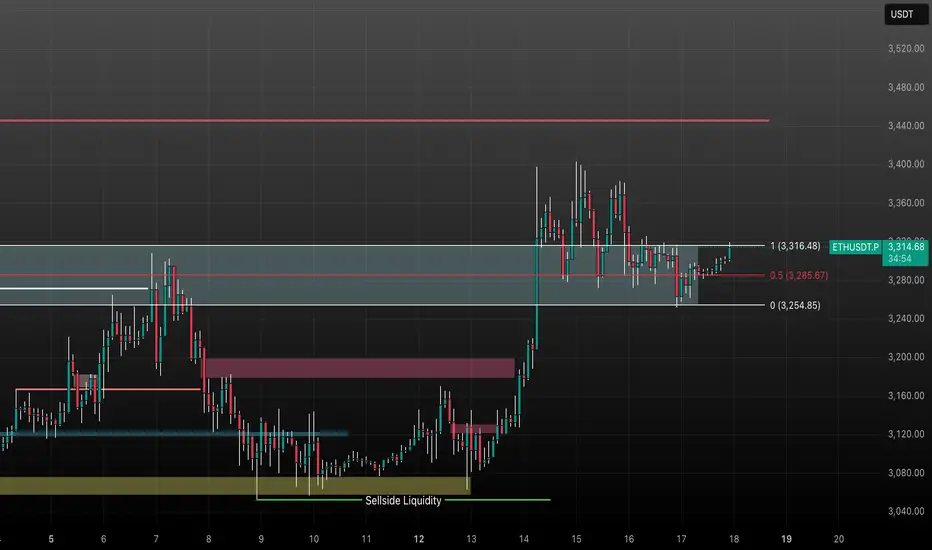This screenshot has height=550, width=932.
Task: Select the small grey box near date 6
Action: 85,381
